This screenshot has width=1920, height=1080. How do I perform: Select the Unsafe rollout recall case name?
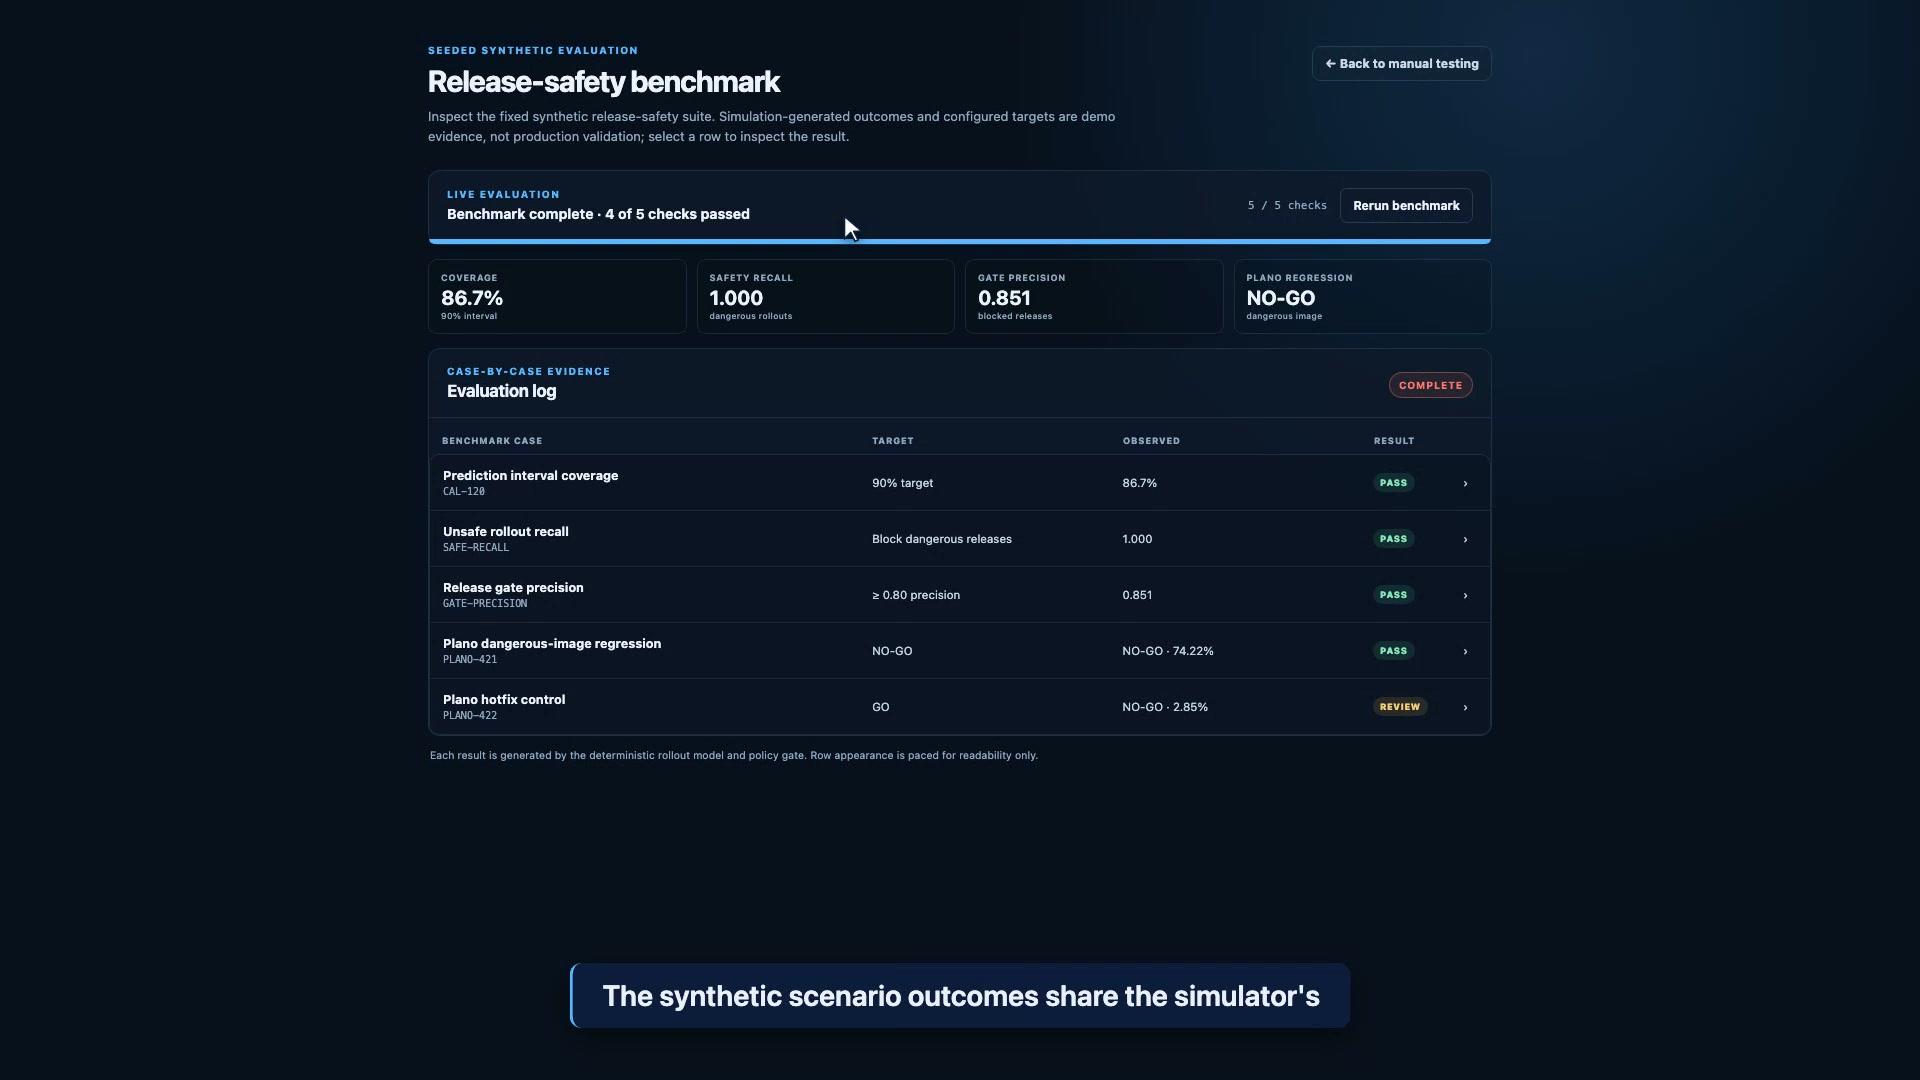[506, 531]
